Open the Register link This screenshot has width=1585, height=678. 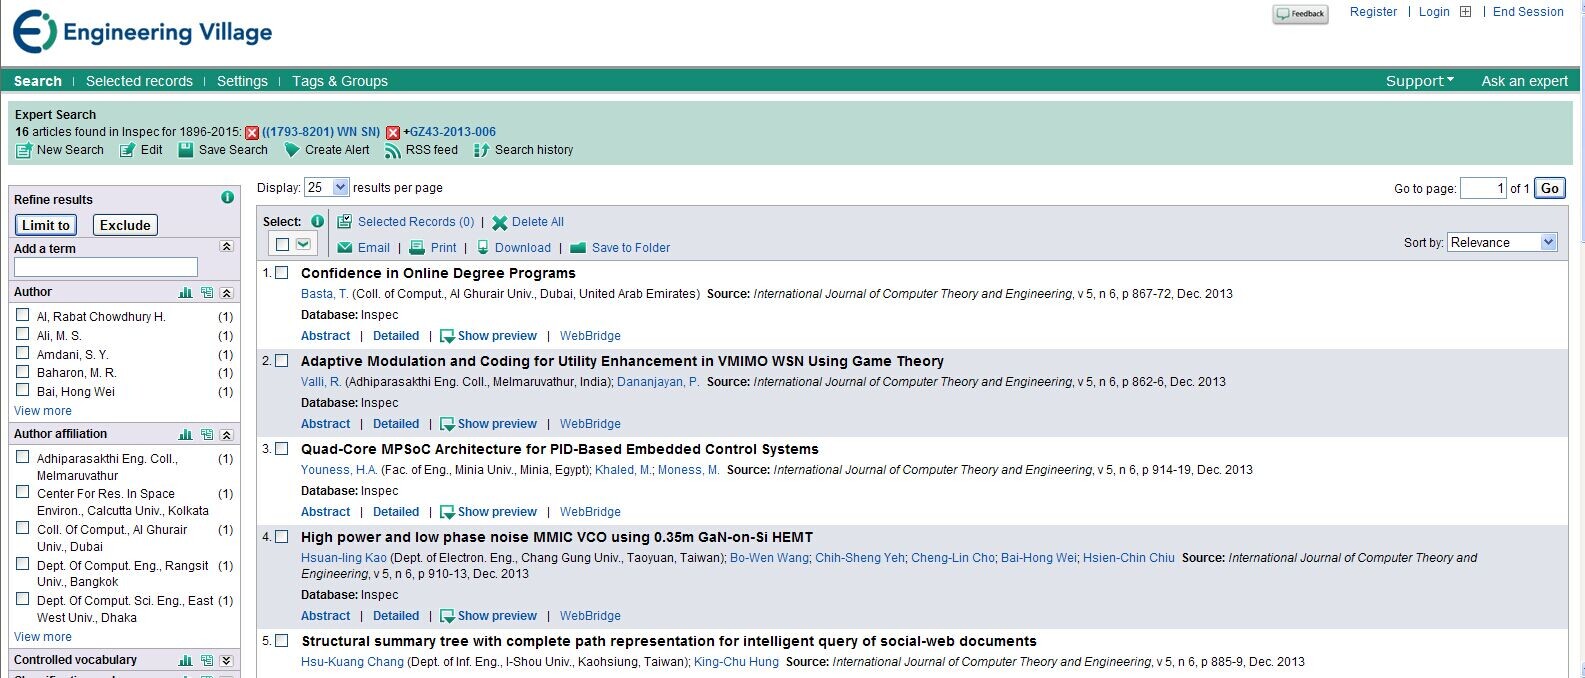(x=1373, y=12)
